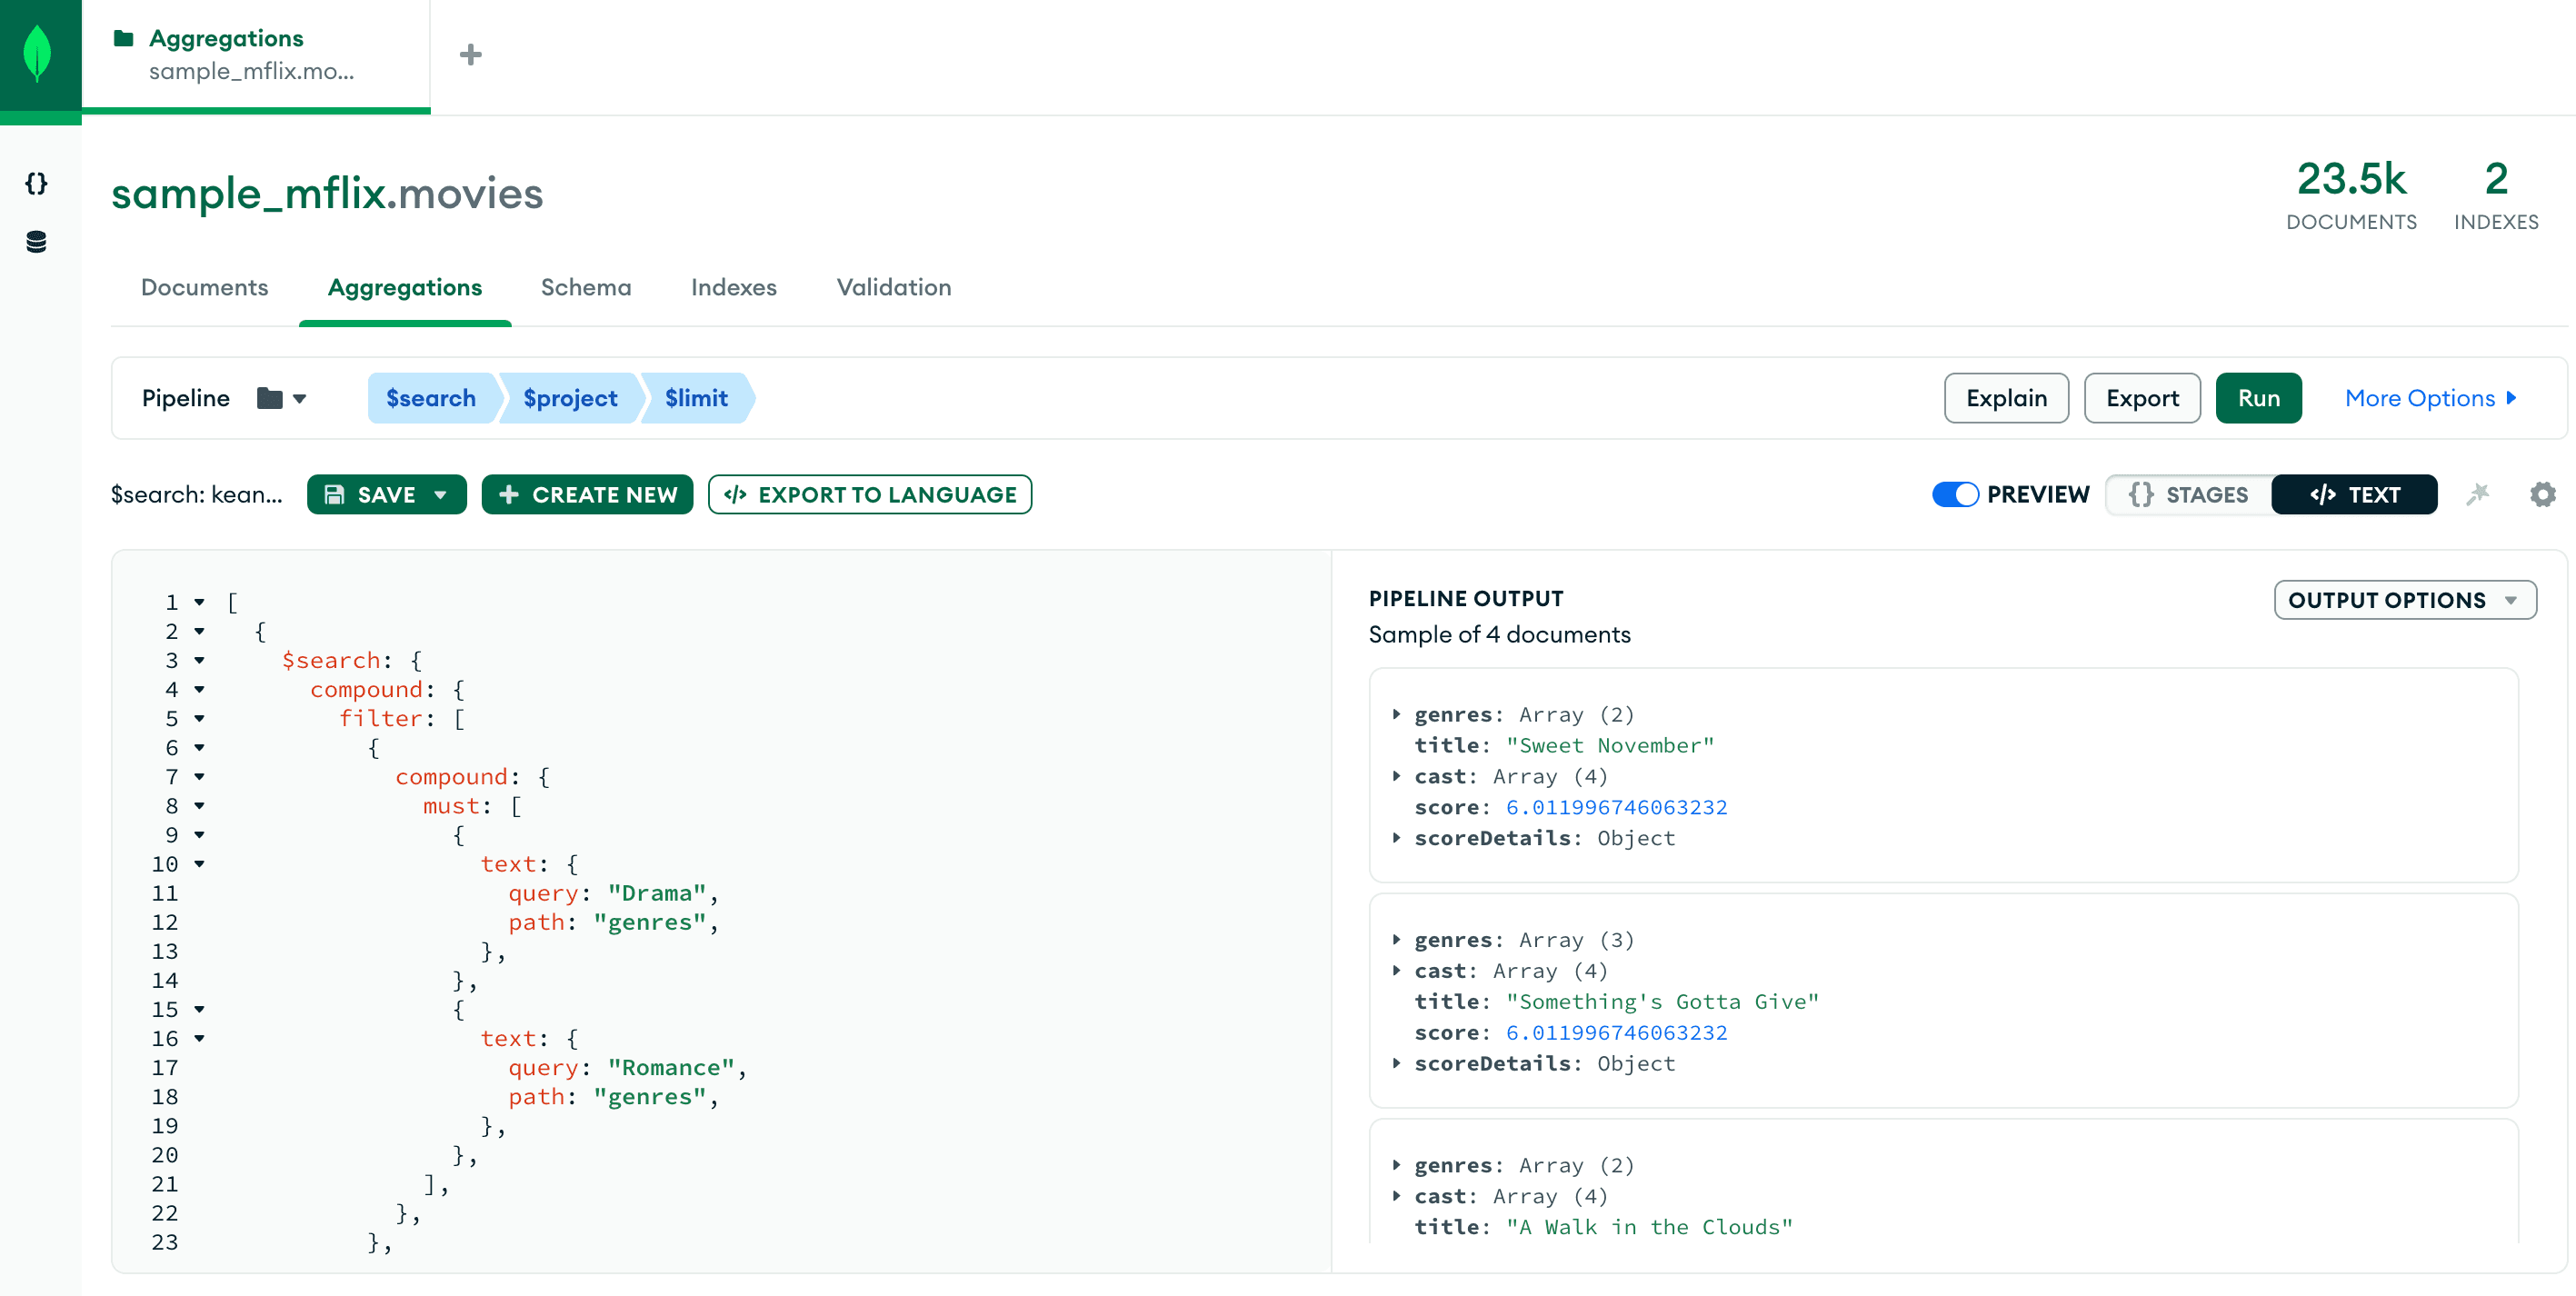Image resolution: width=2576 pixels, height=1296 pixels.
Task: Toggle the Preview switch off
Action: 1955,494
